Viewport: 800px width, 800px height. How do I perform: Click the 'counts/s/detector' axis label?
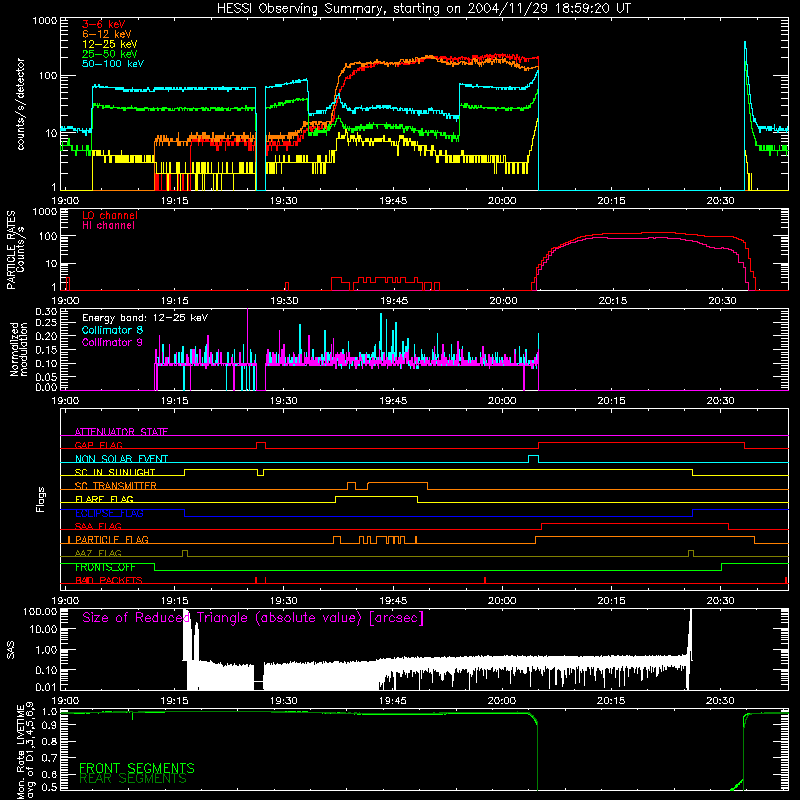tap(21, 104)
